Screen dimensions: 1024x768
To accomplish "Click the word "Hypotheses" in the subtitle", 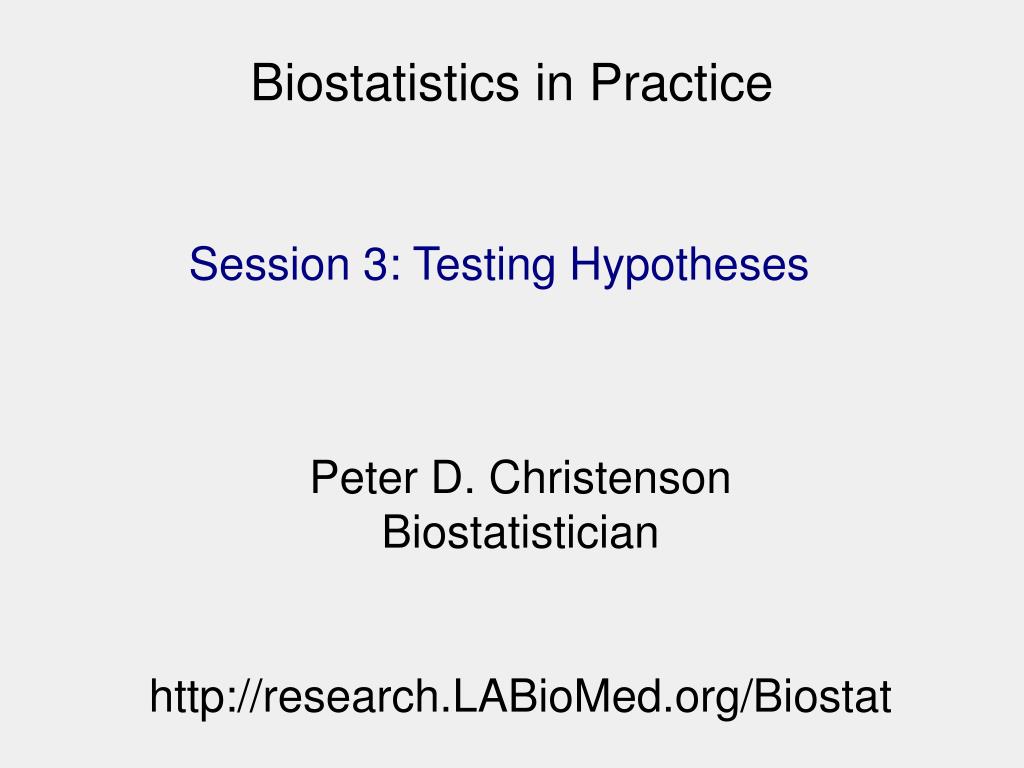I will (x=690, y=265).
